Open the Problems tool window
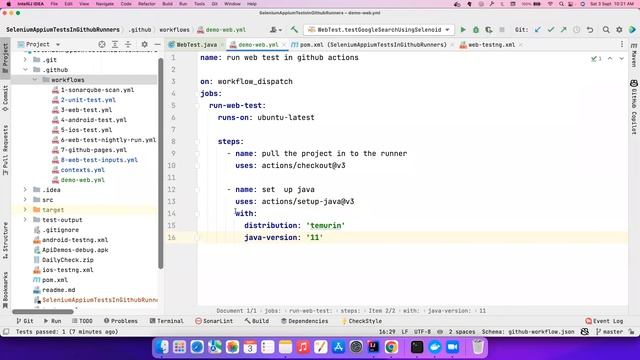 click(x=121, y=321)
